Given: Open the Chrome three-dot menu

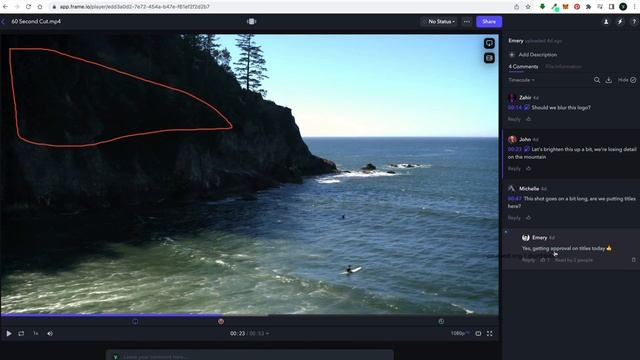Looking at the screenshot, I should pos(635,7).
